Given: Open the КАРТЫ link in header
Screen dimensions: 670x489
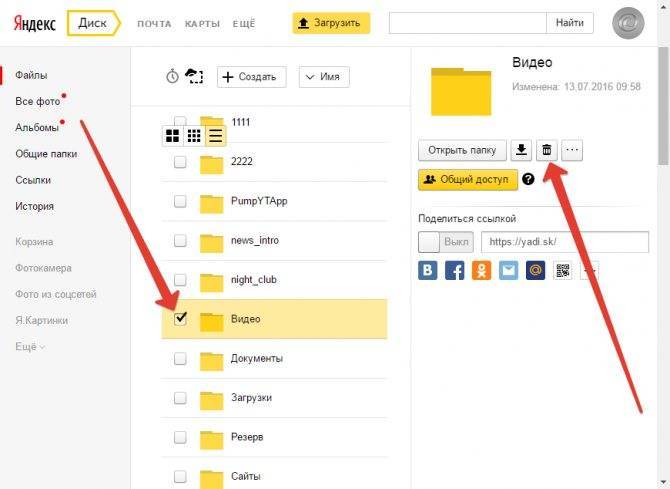Looking at the screenshot, I should coord(202,24).
